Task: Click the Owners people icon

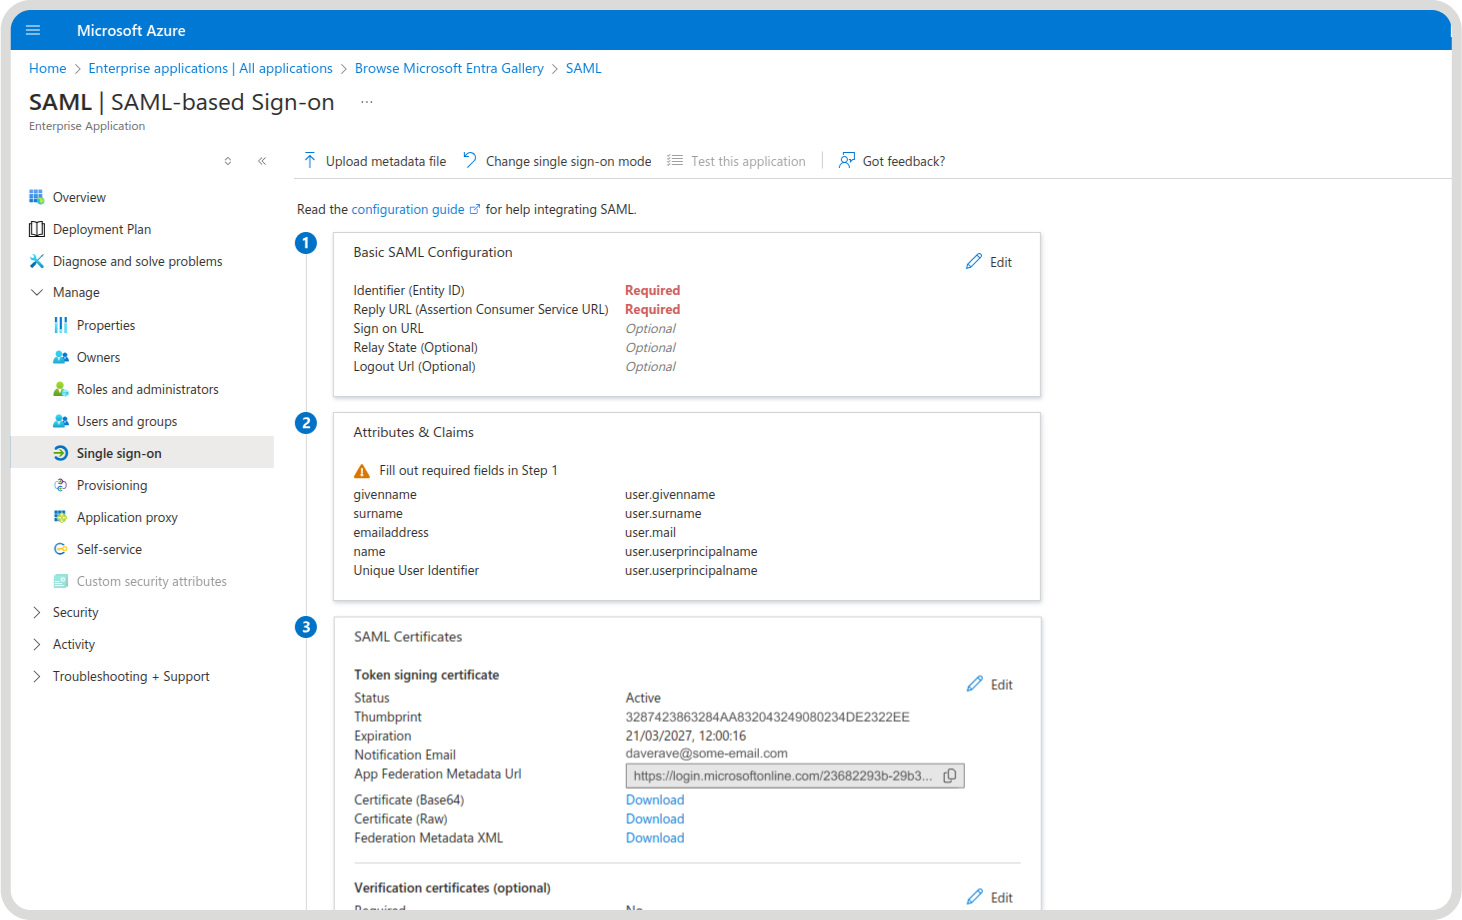Action: tap(61, 357)
